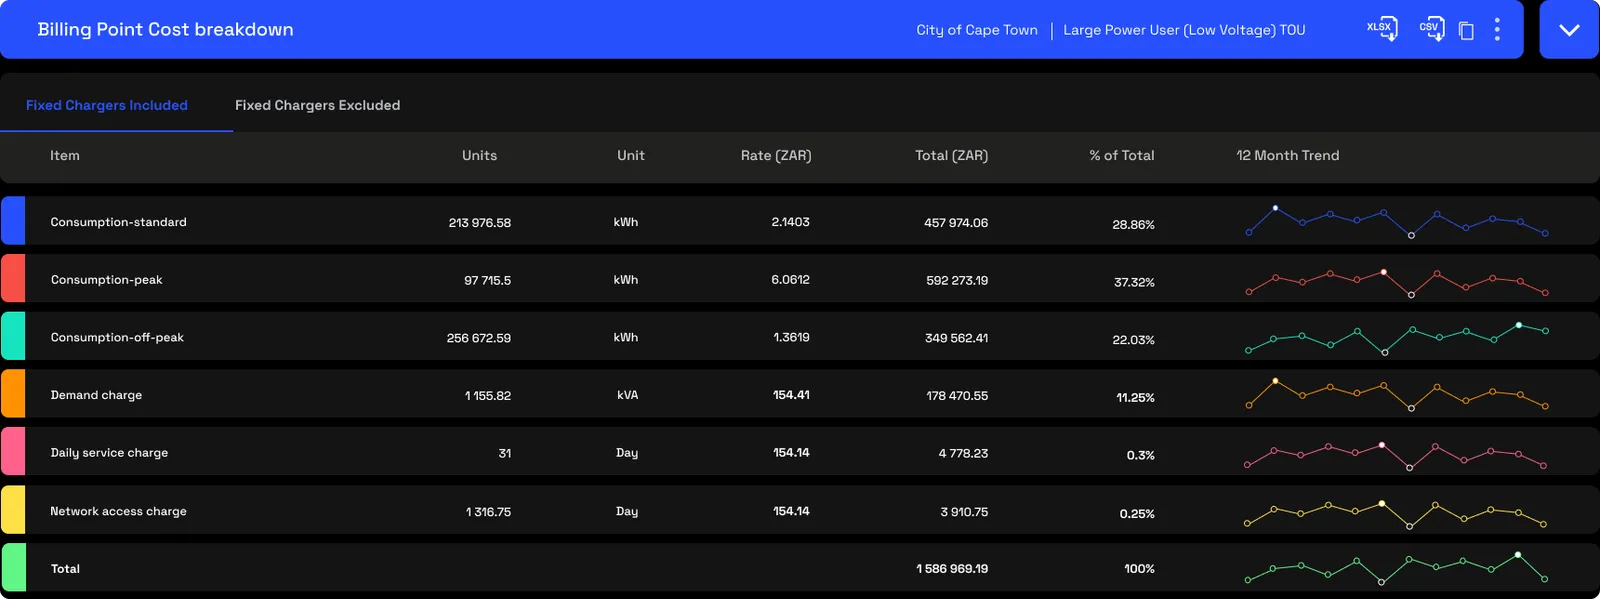Click the 12 Month Trend column header
The width and height of the screenshot is (1600, 599).
1288,155
